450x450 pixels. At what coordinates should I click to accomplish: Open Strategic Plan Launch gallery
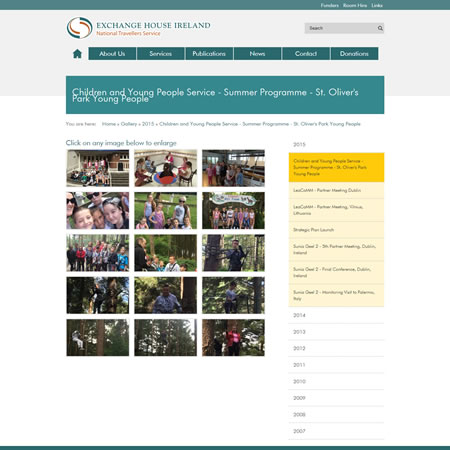(x=336, y=230)
